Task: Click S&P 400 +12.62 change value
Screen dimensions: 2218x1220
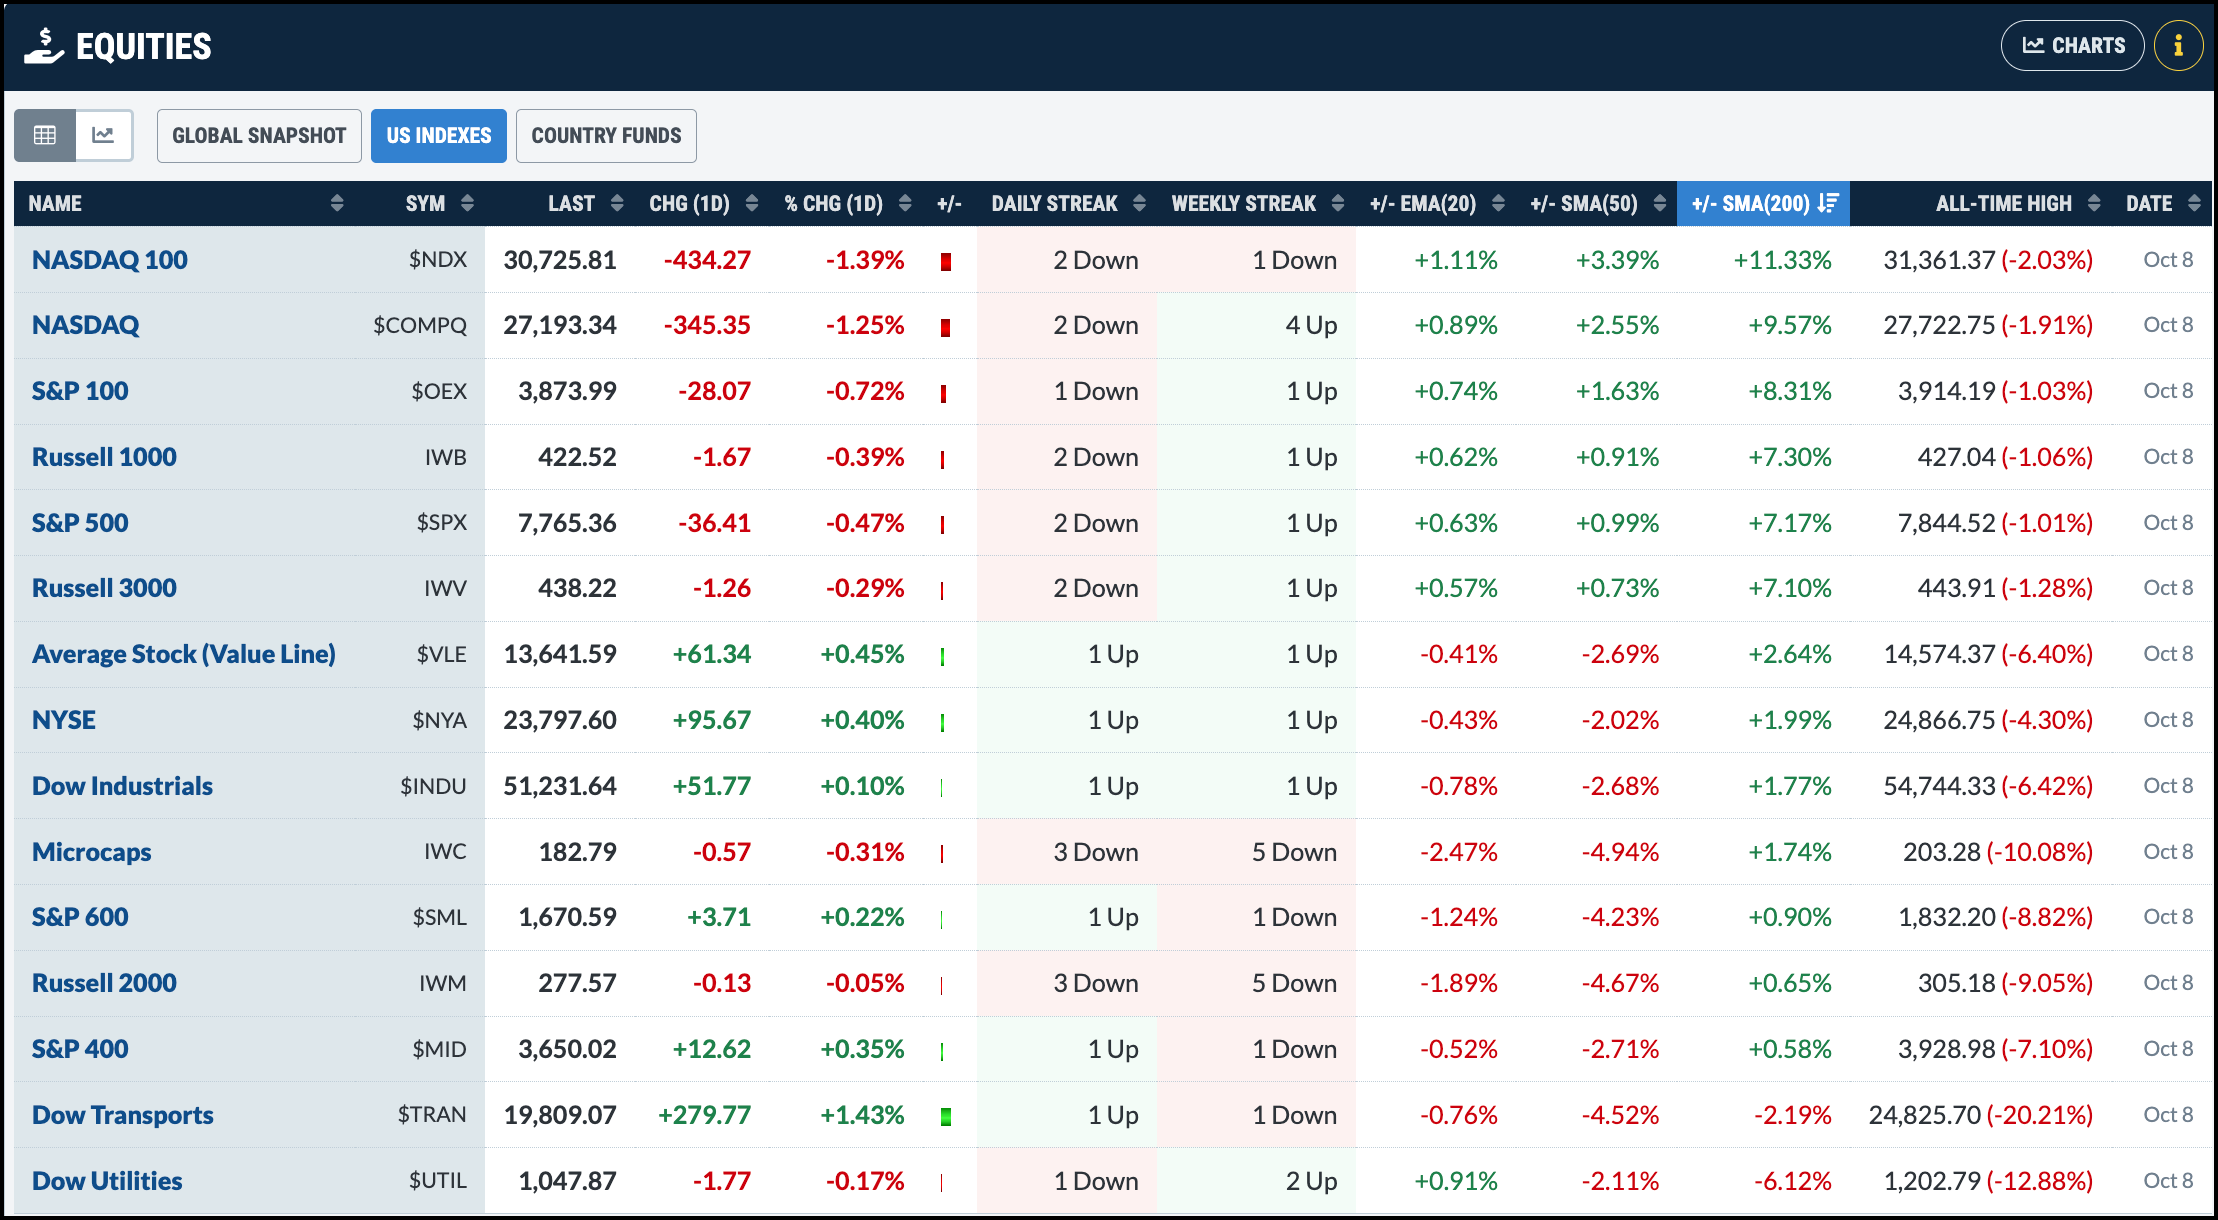Action: pos(711,1049)
